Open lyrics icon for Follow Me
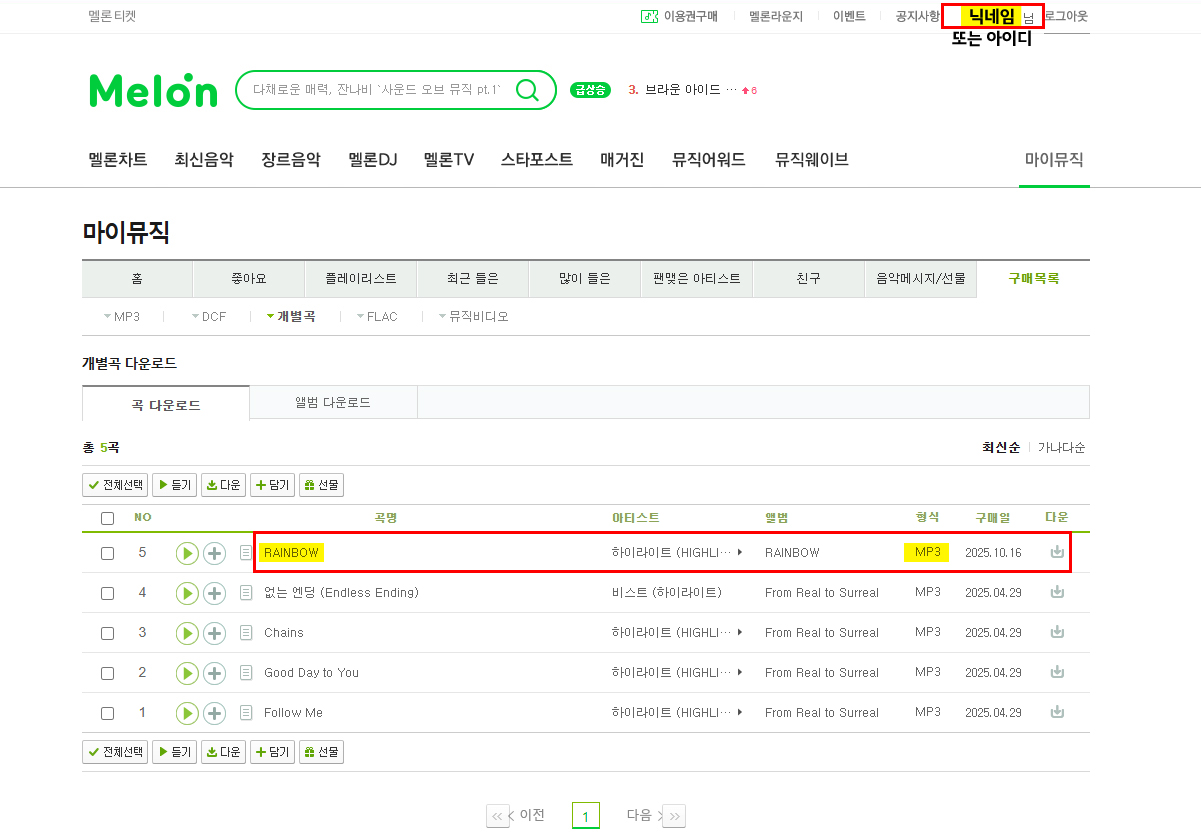The height and width of the screenshot is (833, 1201). [x=246, y=713]
